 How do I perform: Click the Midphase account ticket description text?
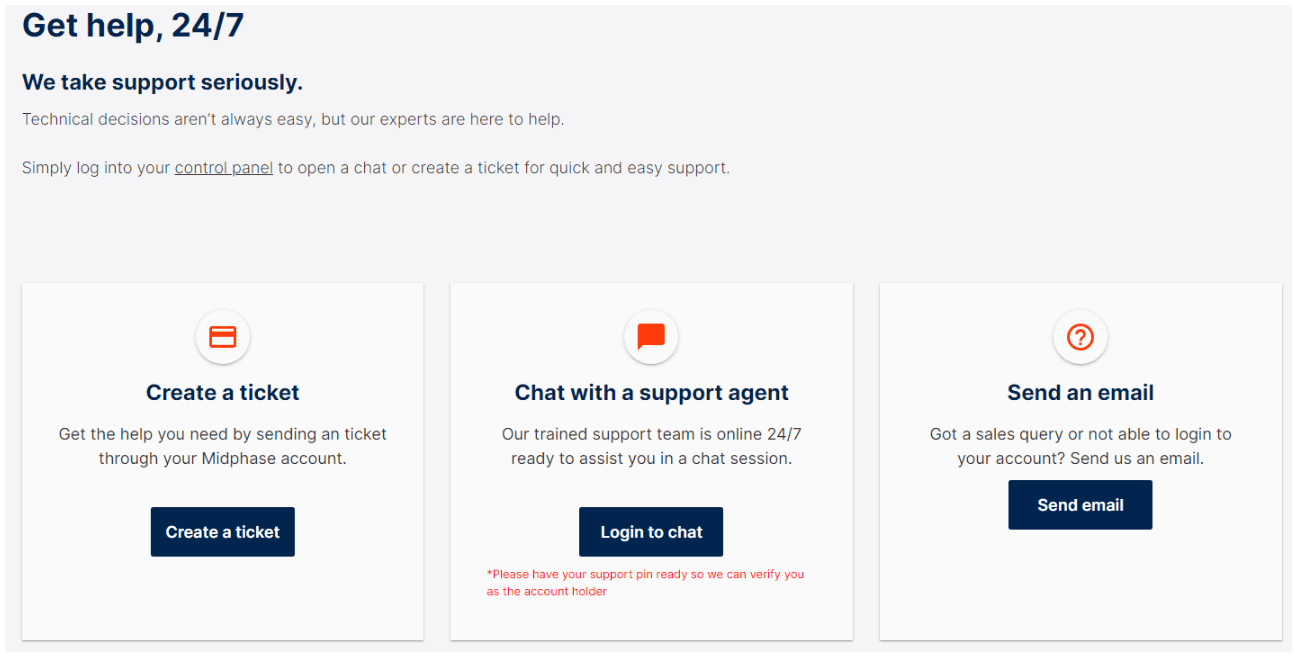223,447
